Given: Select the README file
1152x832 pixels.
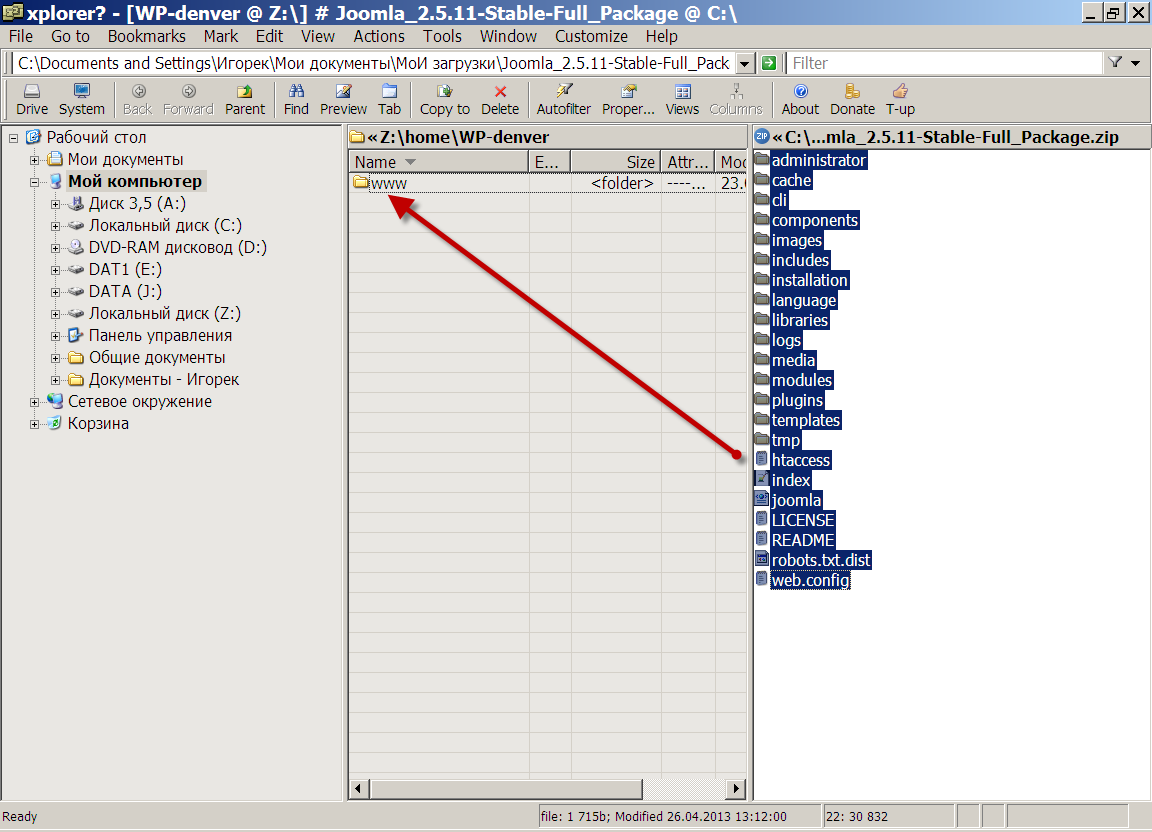Looking at the screenshot, I should tap(802, 539).
